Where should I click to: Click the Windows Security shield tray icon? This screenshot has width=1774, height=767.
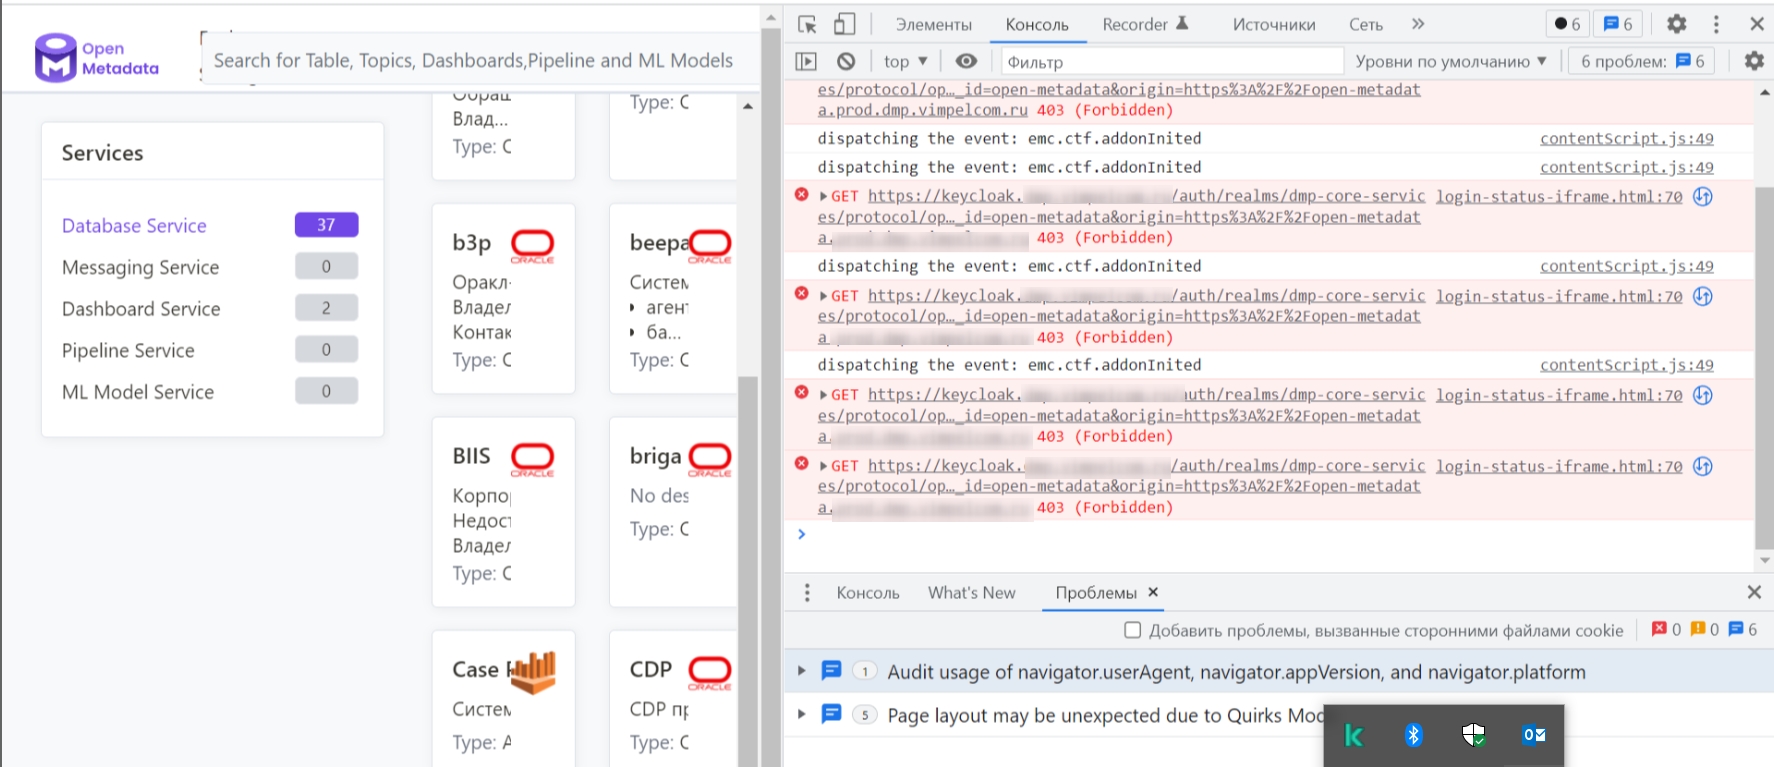coord(1474,736)
